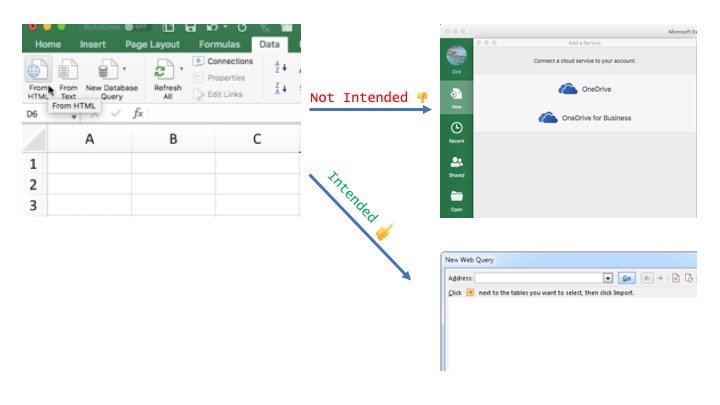
Task: Open New Database Query icon
Action: tap(107, 70)
